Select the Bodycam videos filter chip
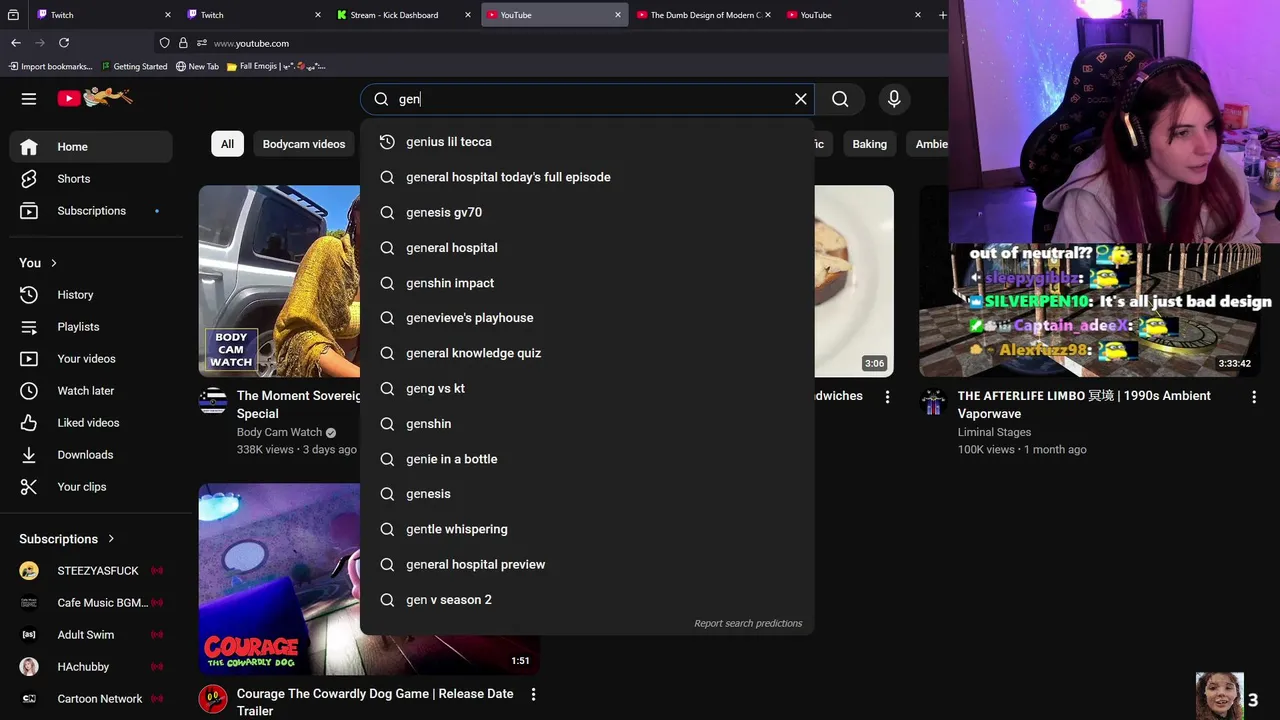This screenshot has height=720, width=1280. [x=304, y=144]
